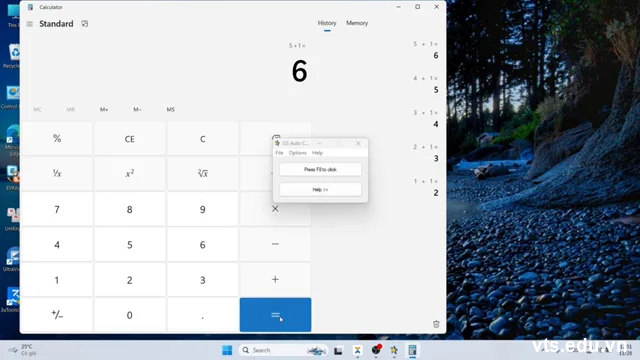Image resolution: width=640 pixels, height=360 pixels.
Task: Click number key 2
Action: (129, 280)
